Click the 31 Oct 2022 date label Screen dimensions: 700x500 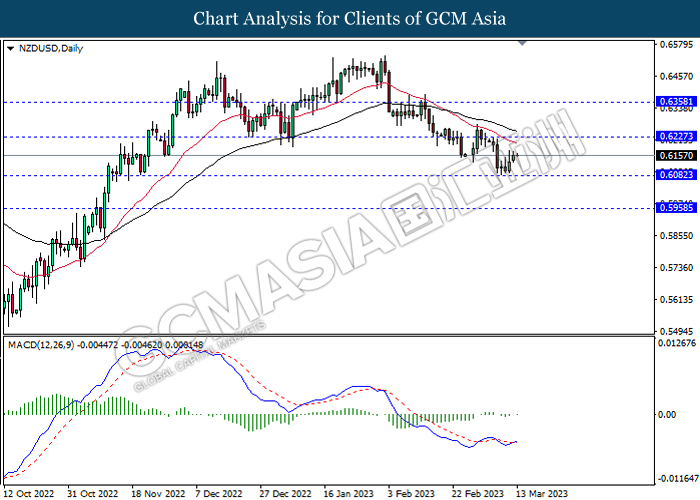click(x=93, y=494)
